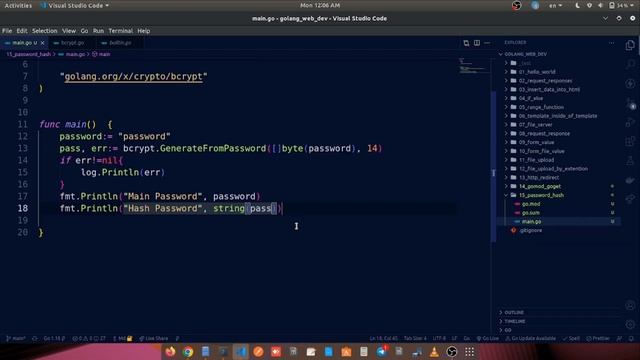Screen dimensions: 640x360
Task: Click the errors and warnings count in status bar
Action: [x=89, y=338]
